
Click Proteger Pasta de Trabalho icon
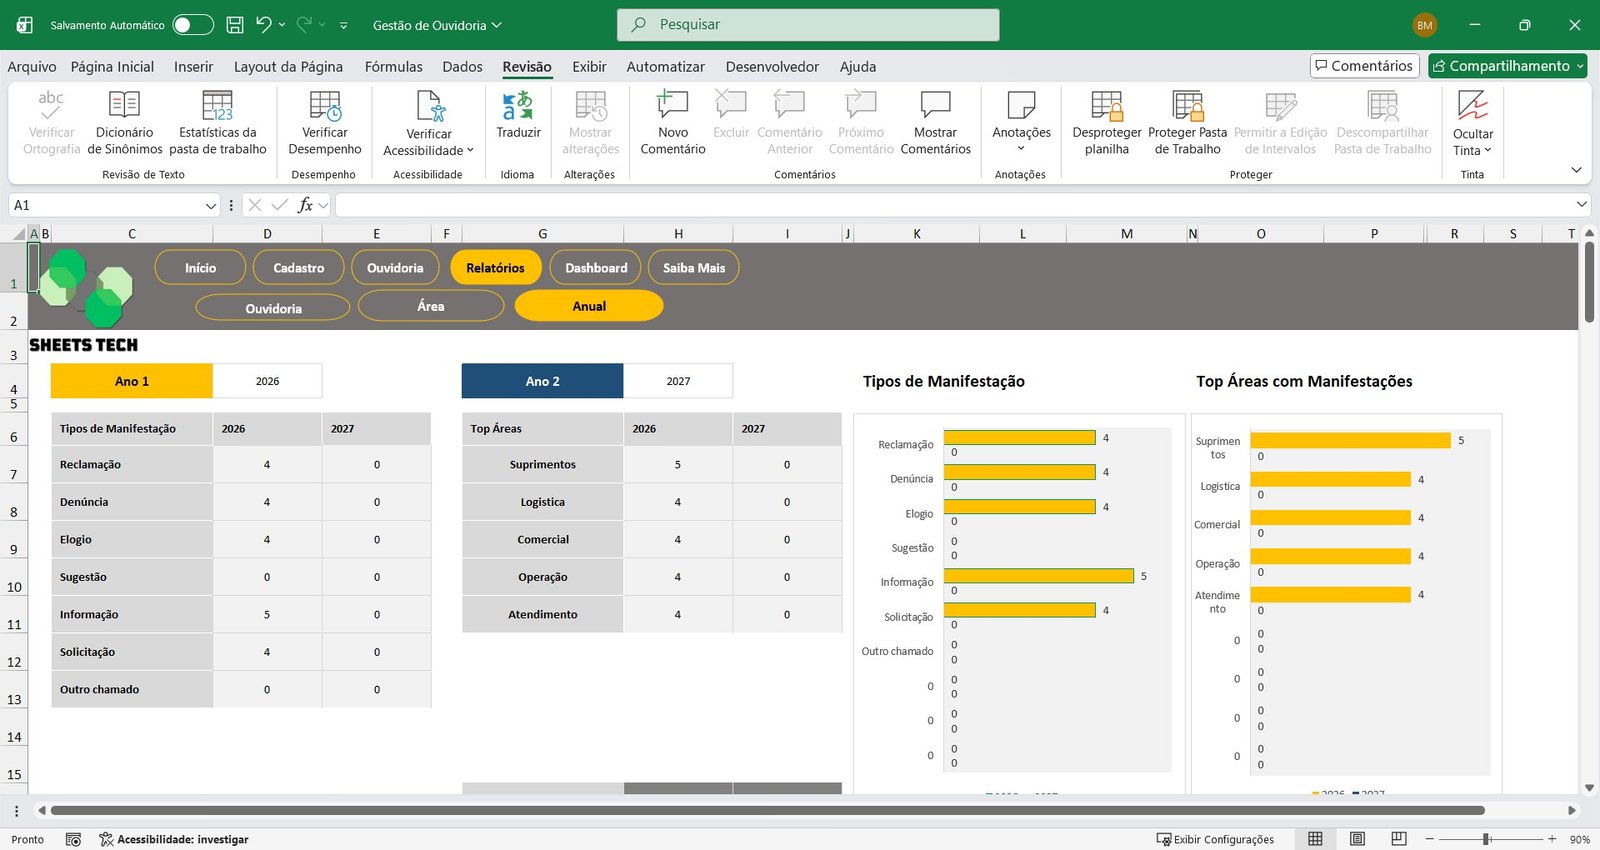[x=1187, y=106]
